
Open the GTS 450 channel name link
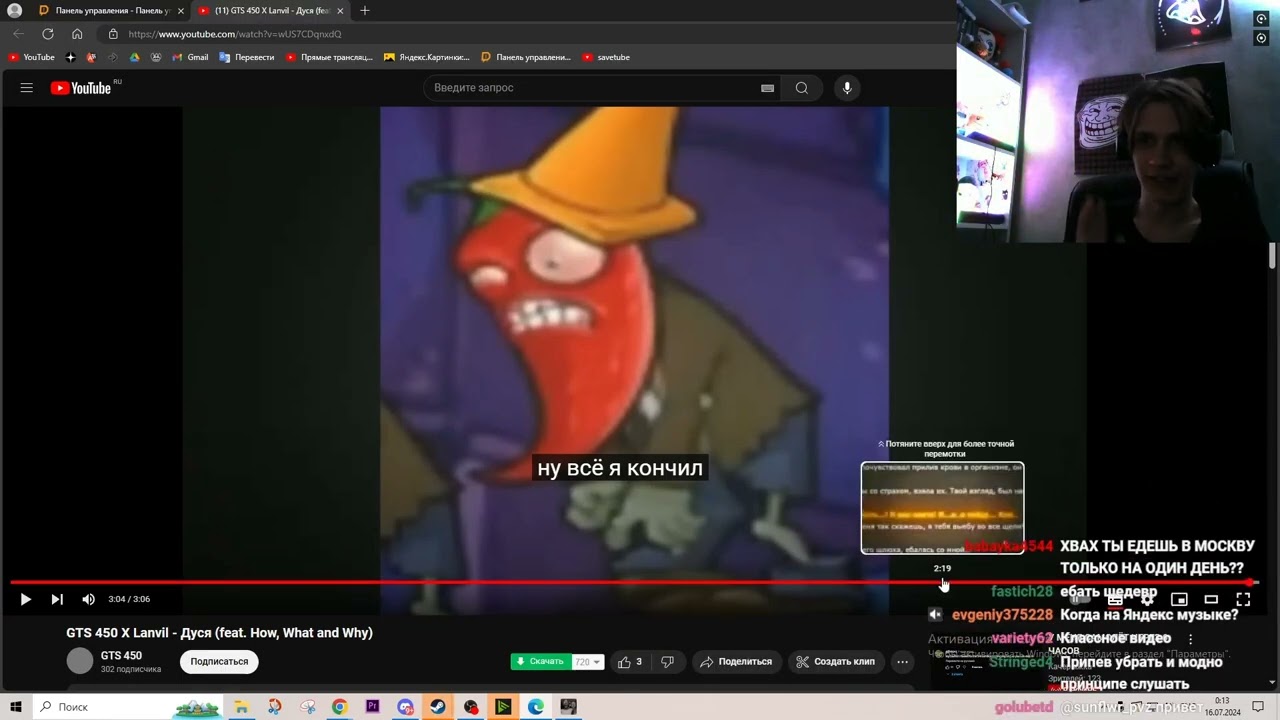pyautogui.click(x=121, y=656)
